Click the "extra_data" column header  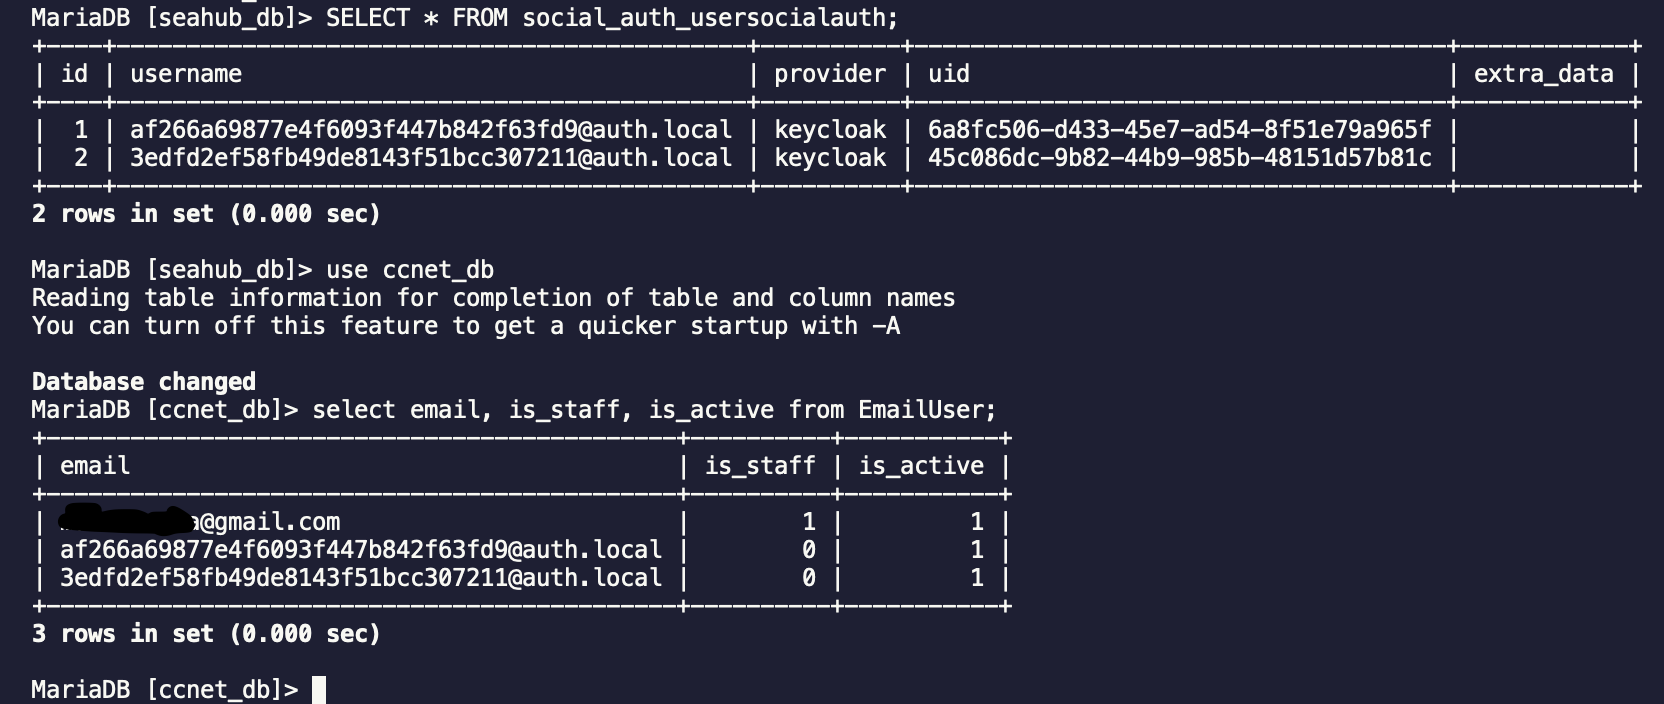[1543, 74]
